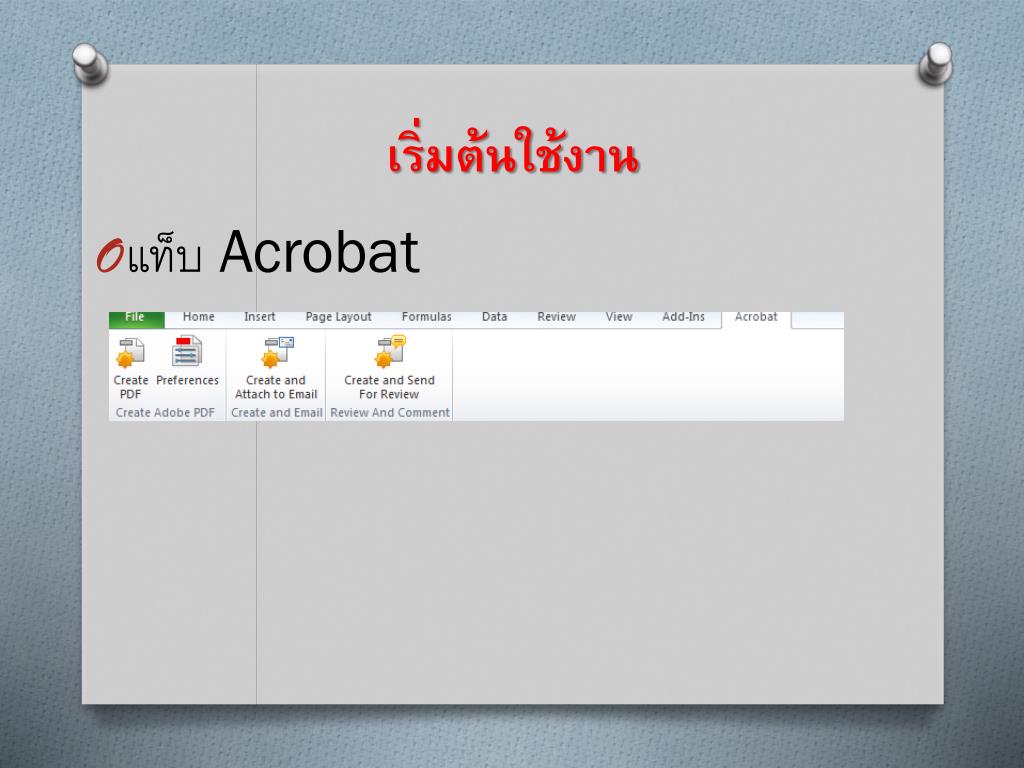Click the Review And Comment group label
Viewport: 1024px width, 768px height.
pyautogui.click(x=390, y=413)
